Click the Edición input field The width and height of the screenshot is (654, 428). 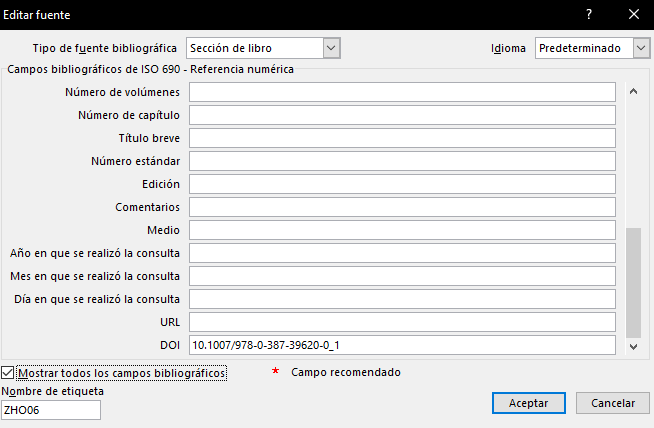click(x=402, y=184)
